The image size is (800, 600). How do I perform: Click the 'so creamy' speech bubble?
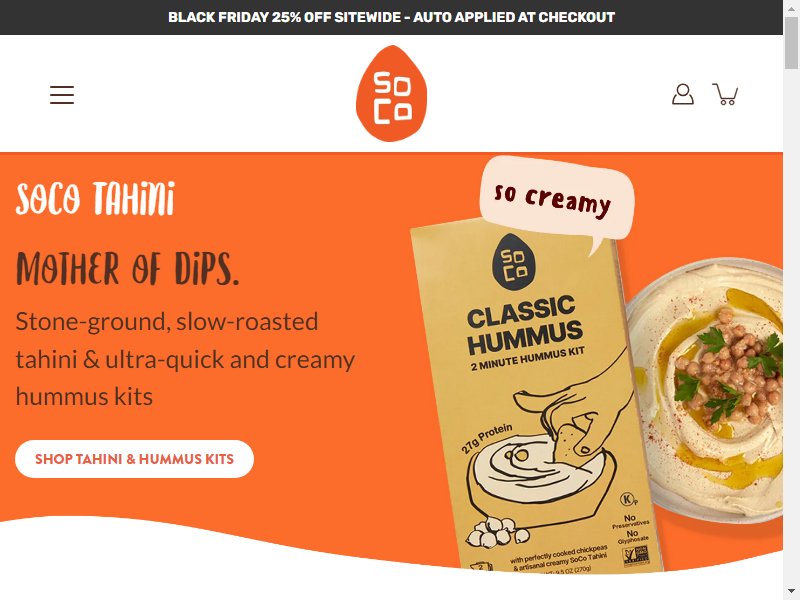pos(557,199)
